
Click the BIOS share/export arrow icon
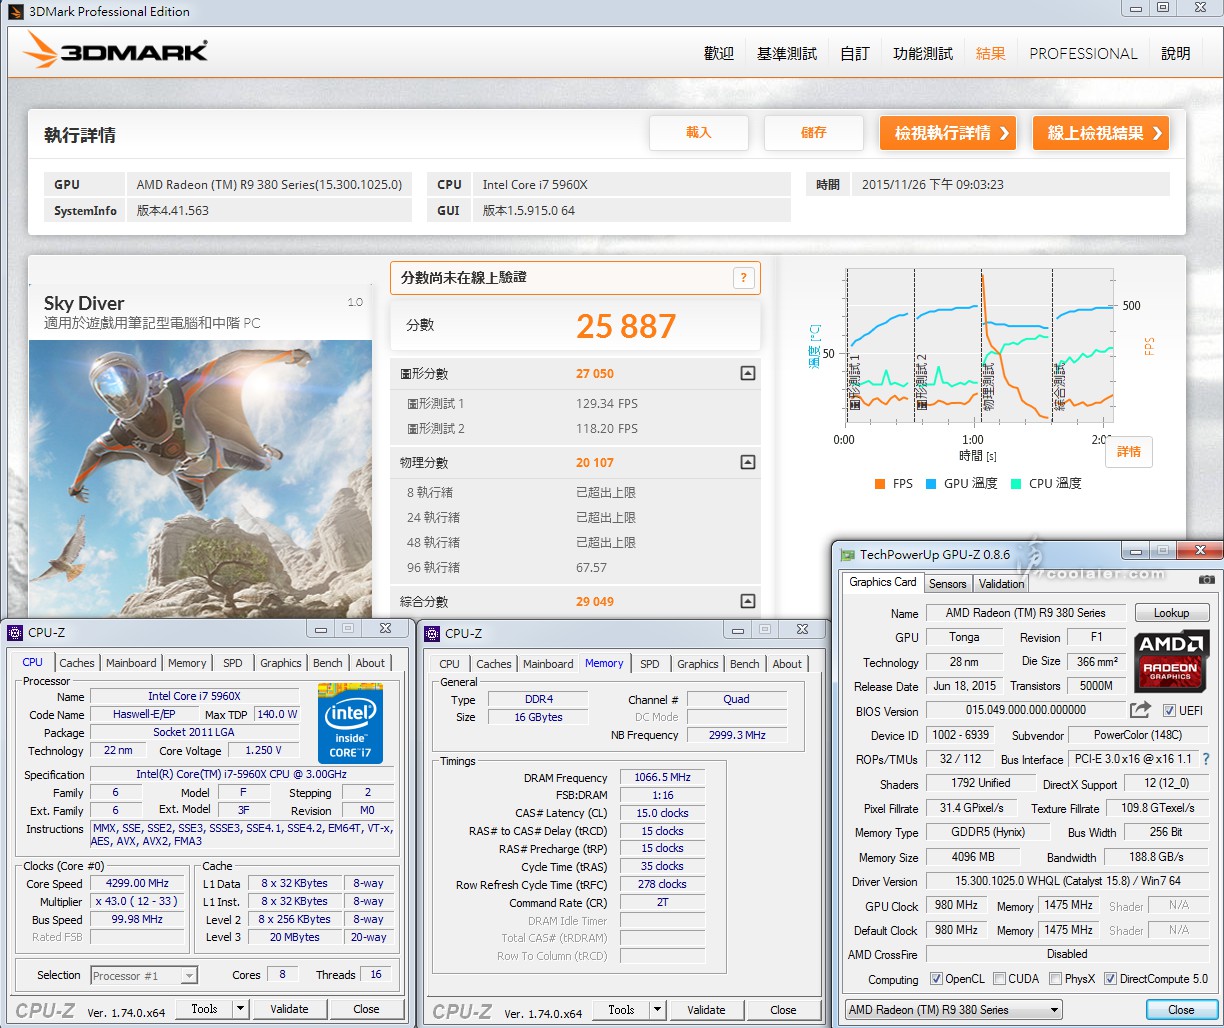[1140, 710]
